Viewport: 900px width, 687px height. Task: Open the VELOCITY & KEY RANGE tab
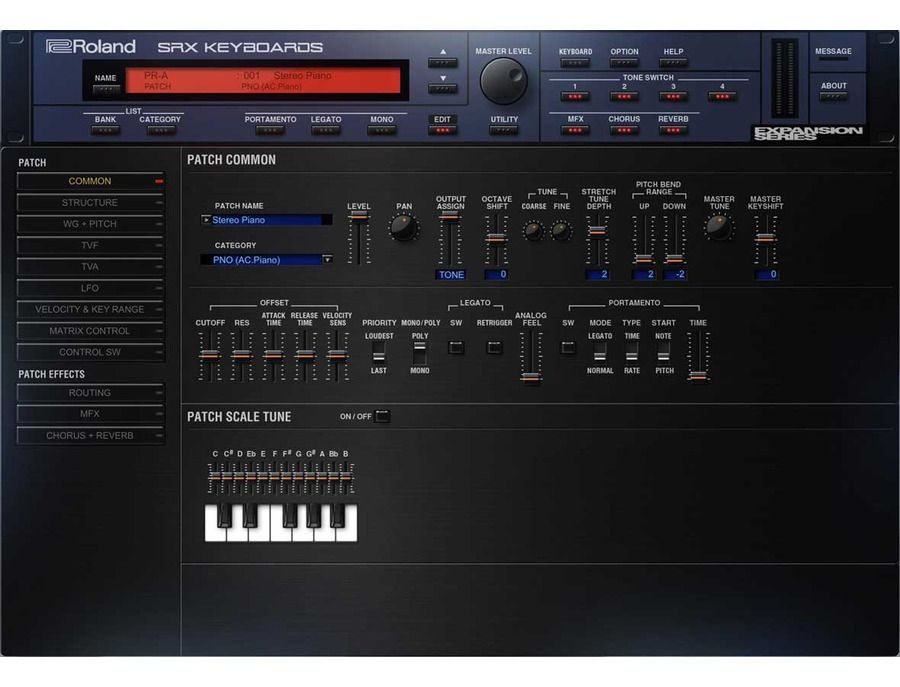(91, 309)
